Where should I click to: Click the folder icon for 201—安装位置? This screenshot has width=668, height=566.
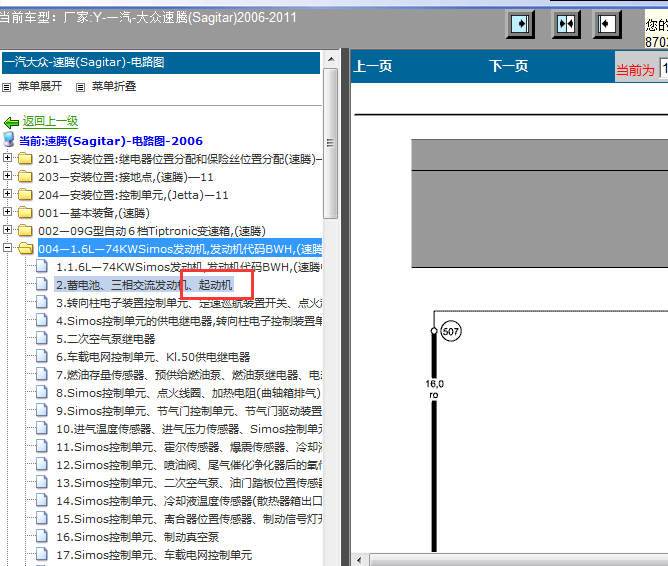(25, 159)
